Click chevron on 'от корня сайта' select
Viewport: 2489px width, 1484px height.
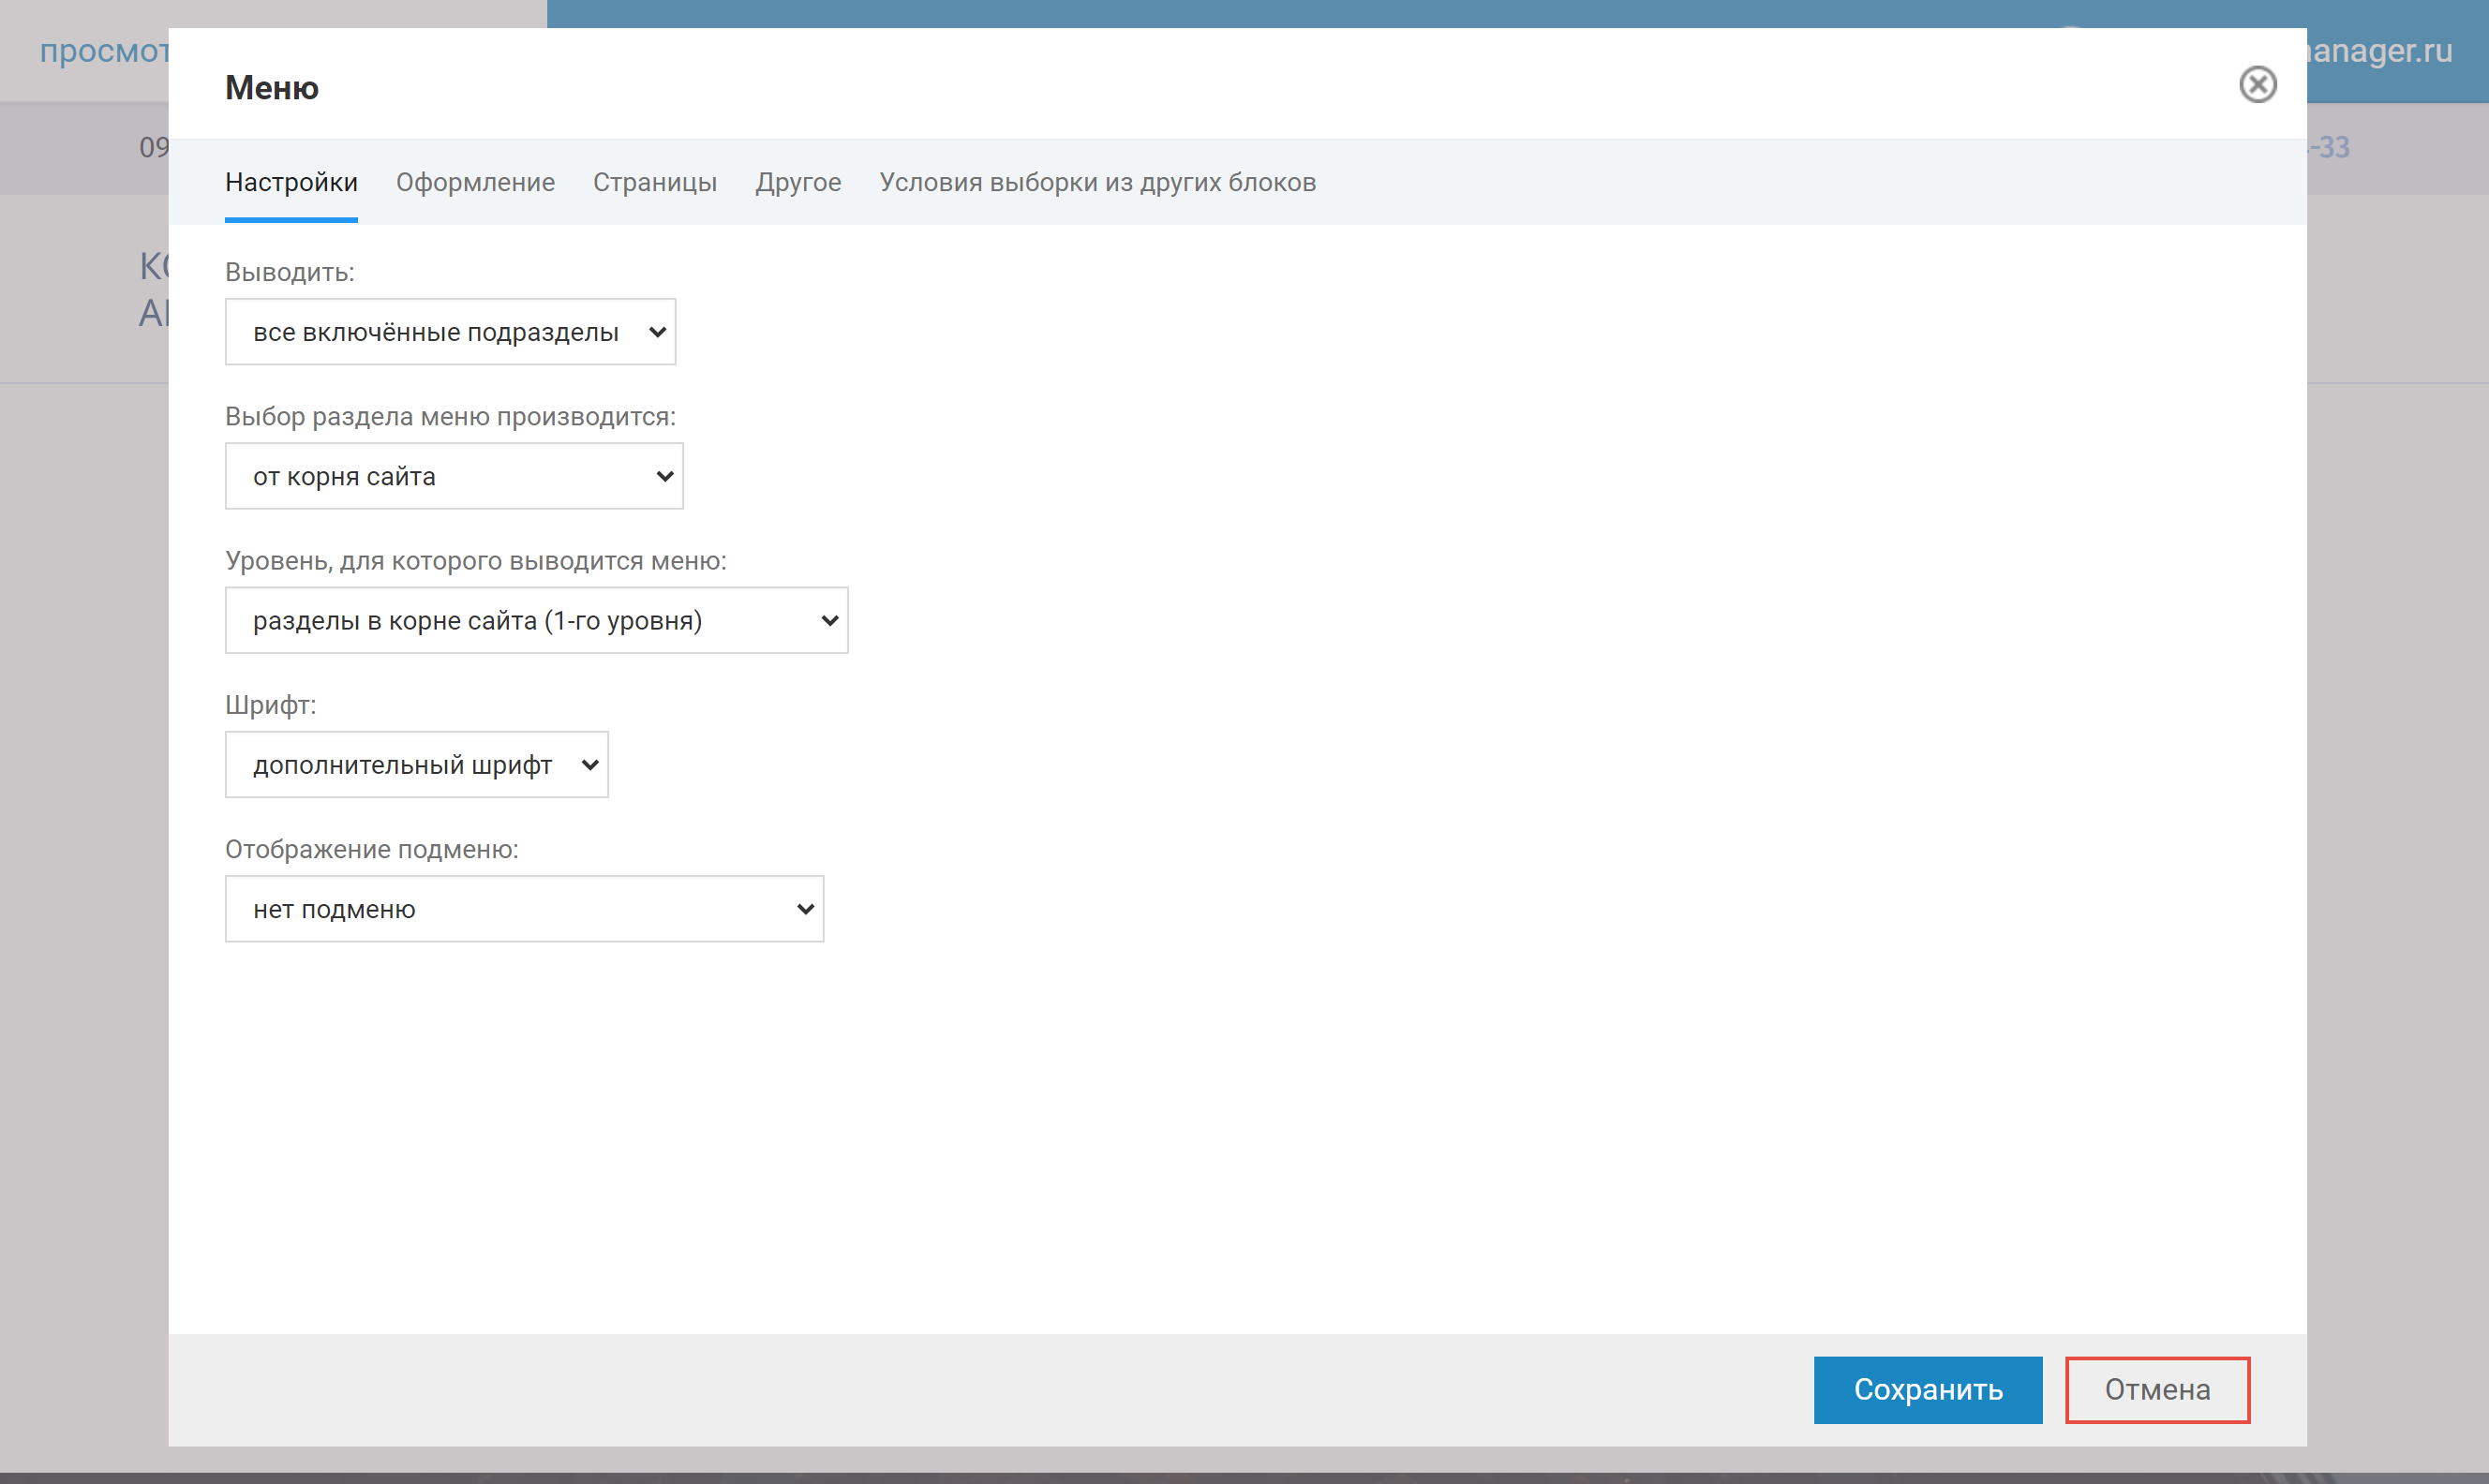[x=665, y=476]
